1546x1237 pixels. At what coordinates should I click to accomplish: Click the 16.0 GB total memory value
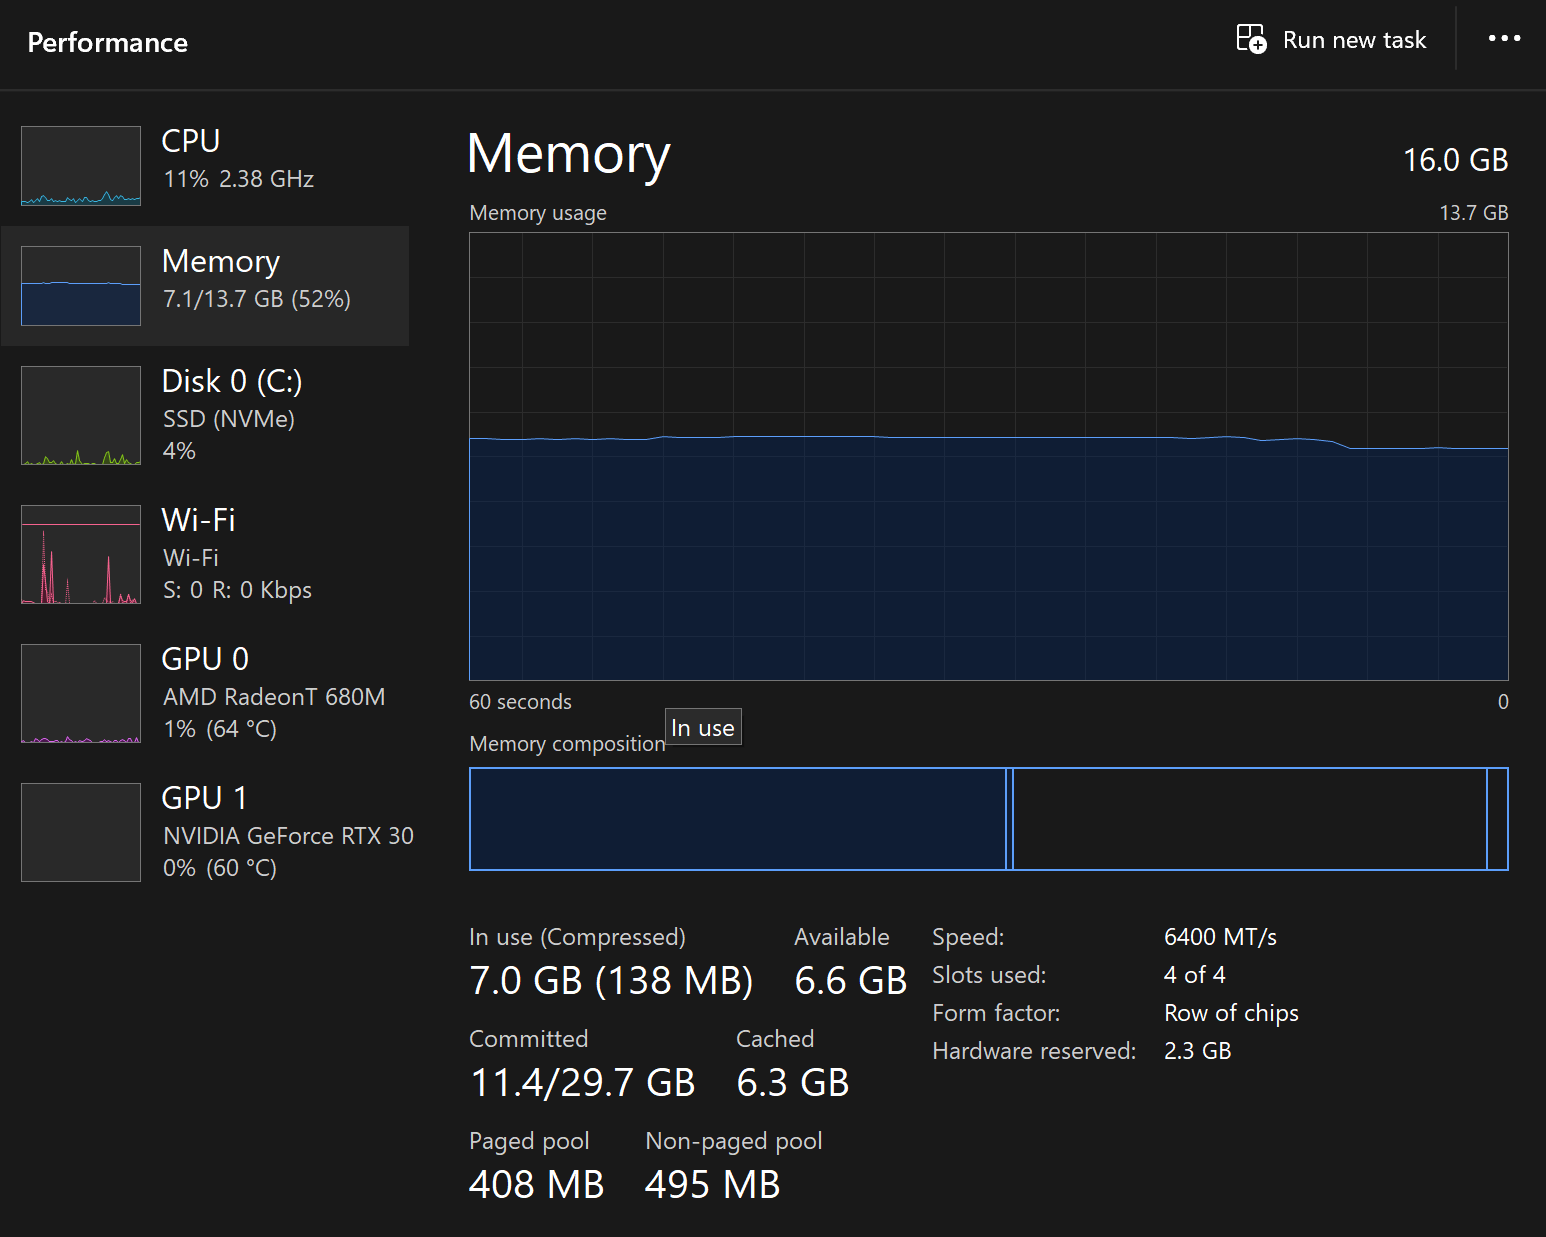point(1455,160)
